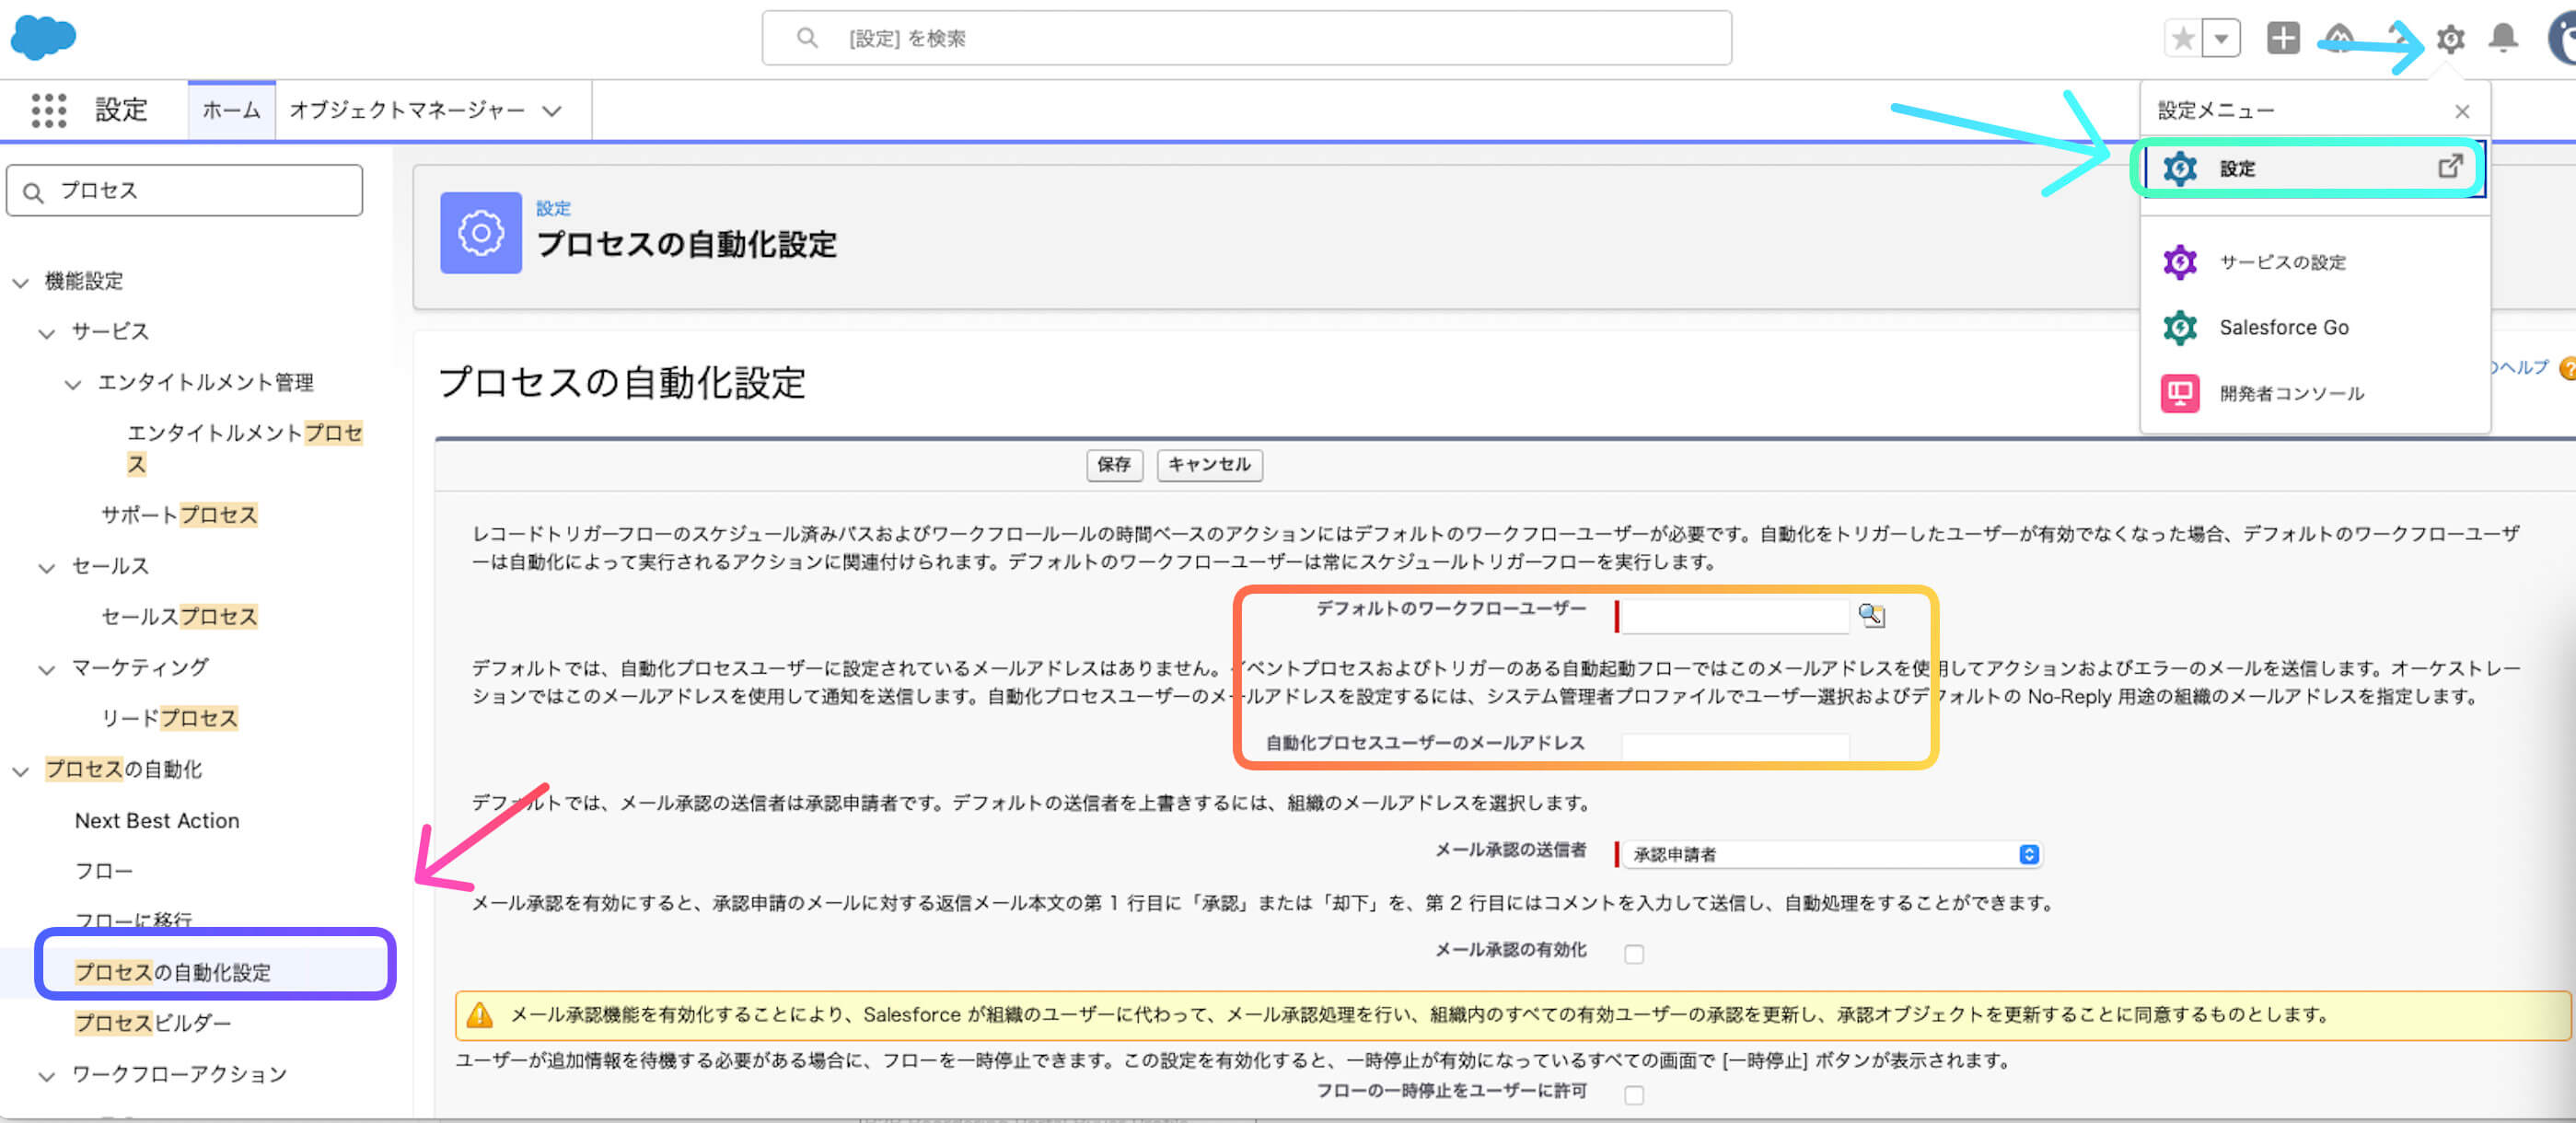Open サポートプロセス in the tree
The image size is (2576, 1123).
[179, 515]
